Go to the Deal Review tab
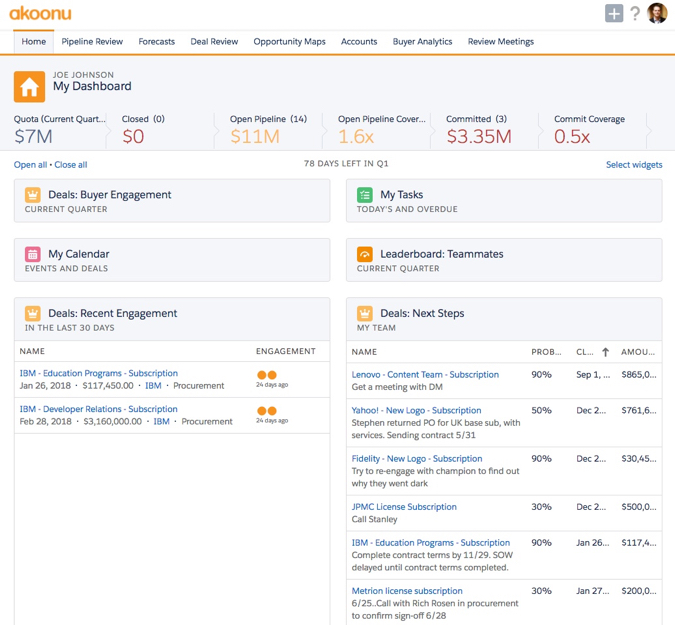The height and width of the screenshot is (625, 675). pyautogui.click(x=214, y=42)
